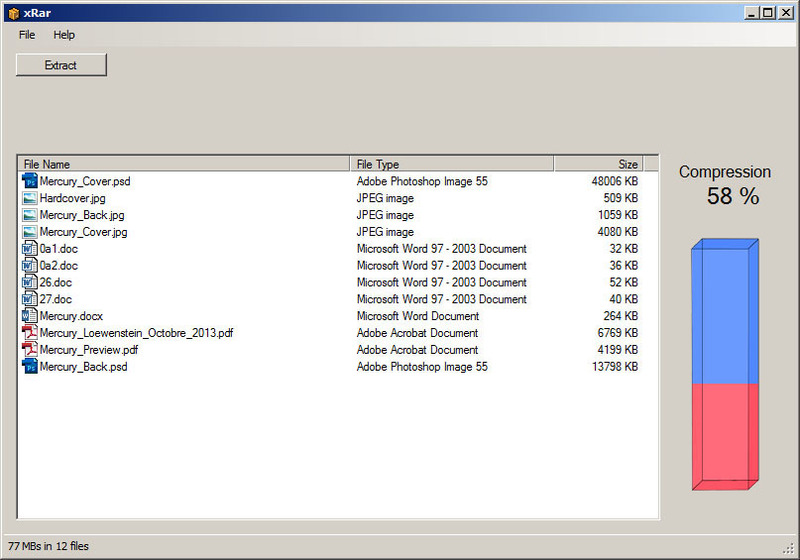Open the Help menu
The height and width of the screenshot is (560, 800).
(64, 35)
